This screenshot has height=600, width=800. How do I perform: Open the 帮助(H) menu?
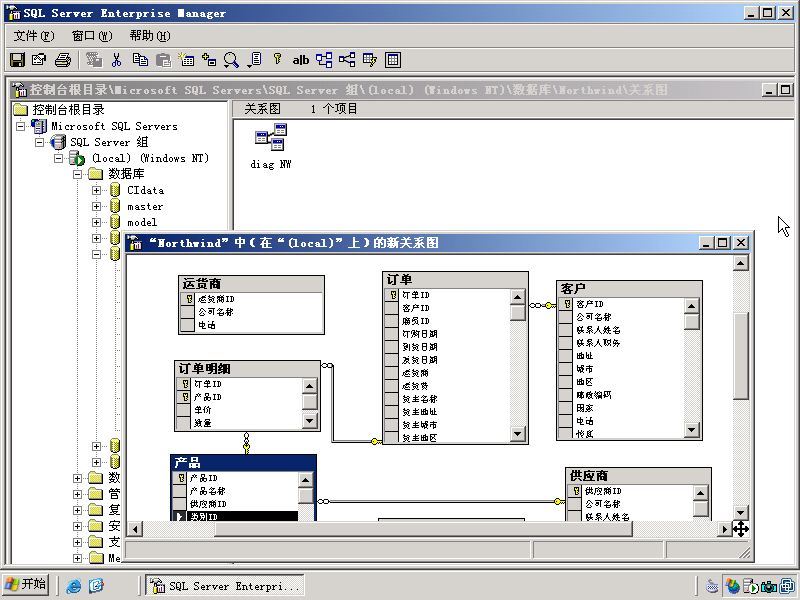click(x=149, y=36)
